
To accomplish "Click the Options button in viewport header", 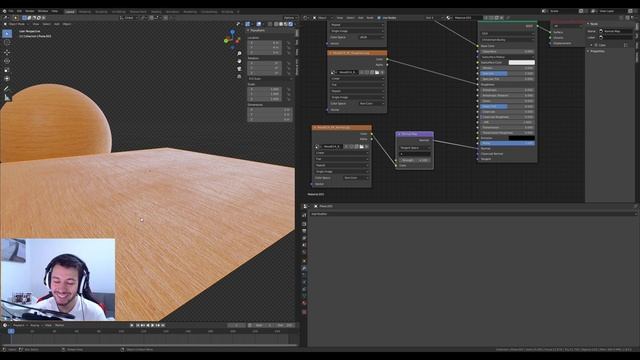I will click(289, 18).
